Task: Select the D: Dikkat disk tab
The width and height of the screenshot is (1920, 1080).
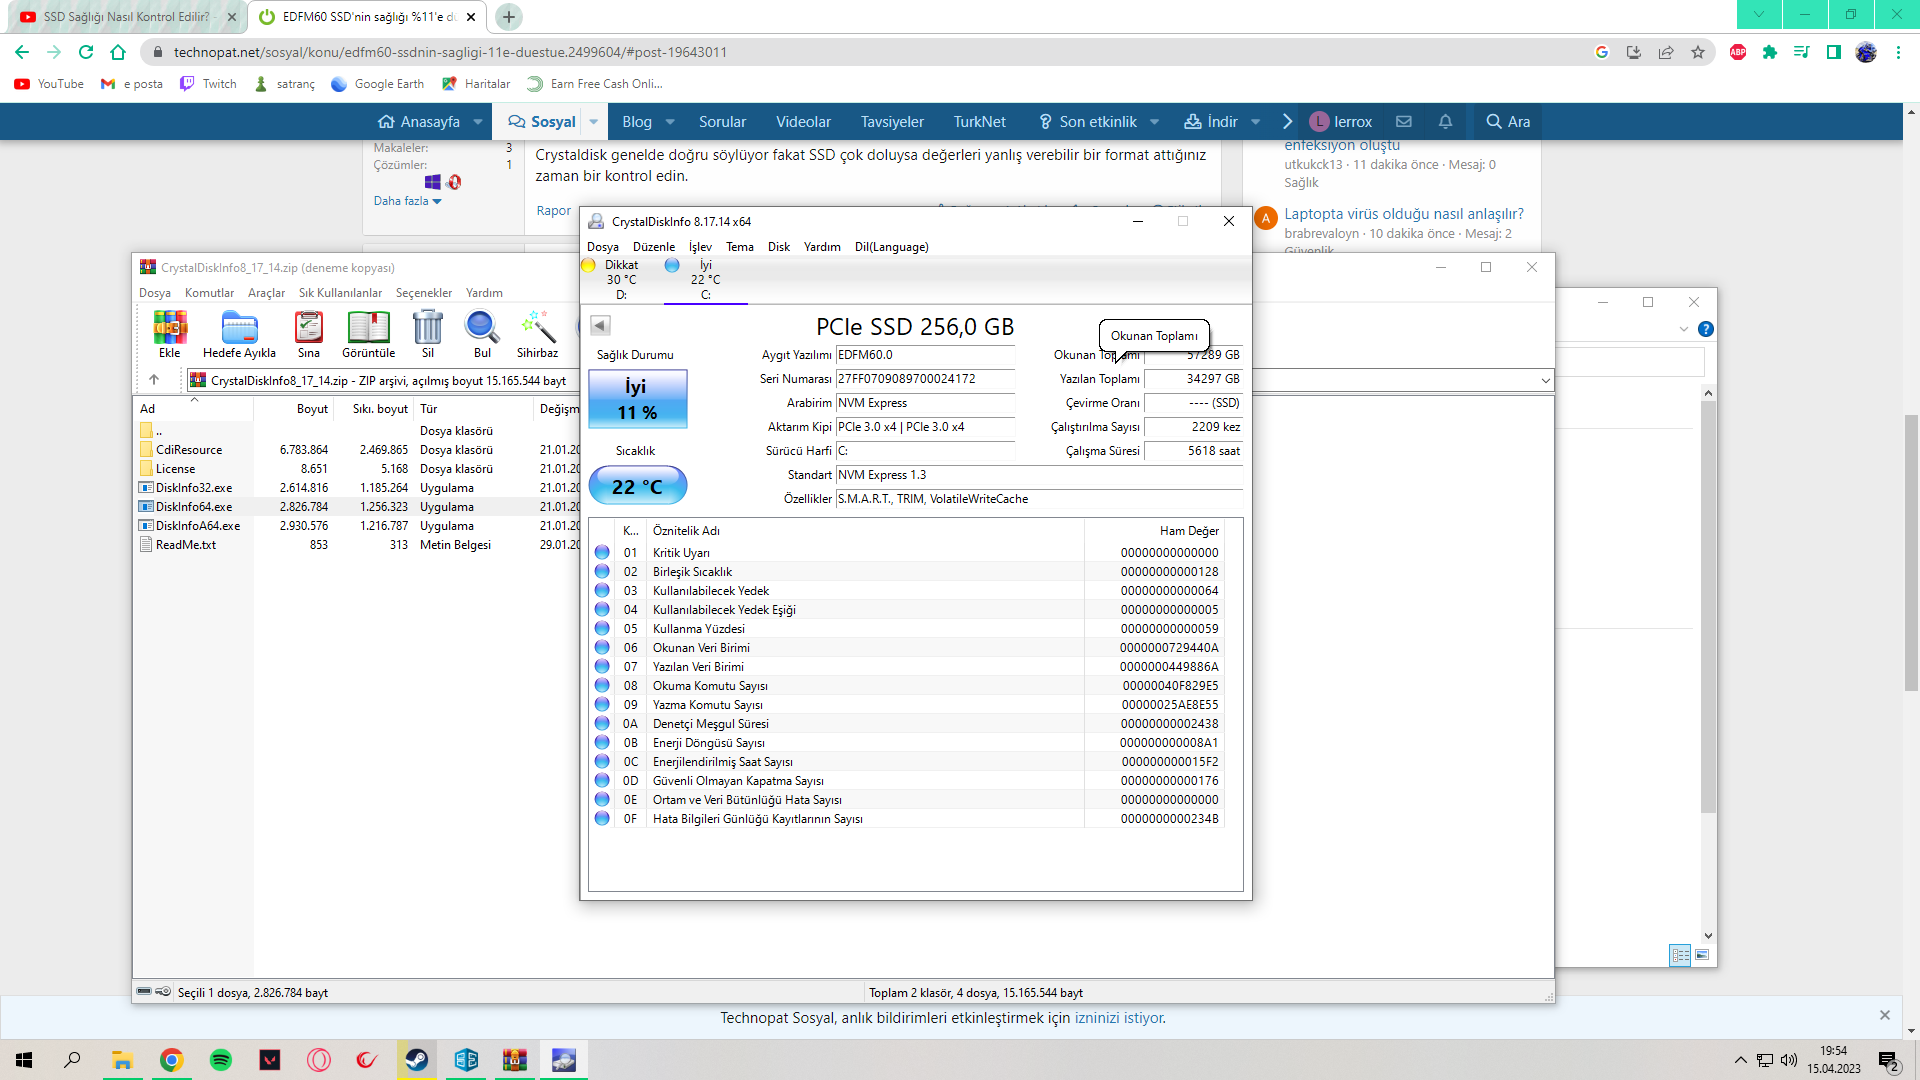Action: [x=620, y=279]
